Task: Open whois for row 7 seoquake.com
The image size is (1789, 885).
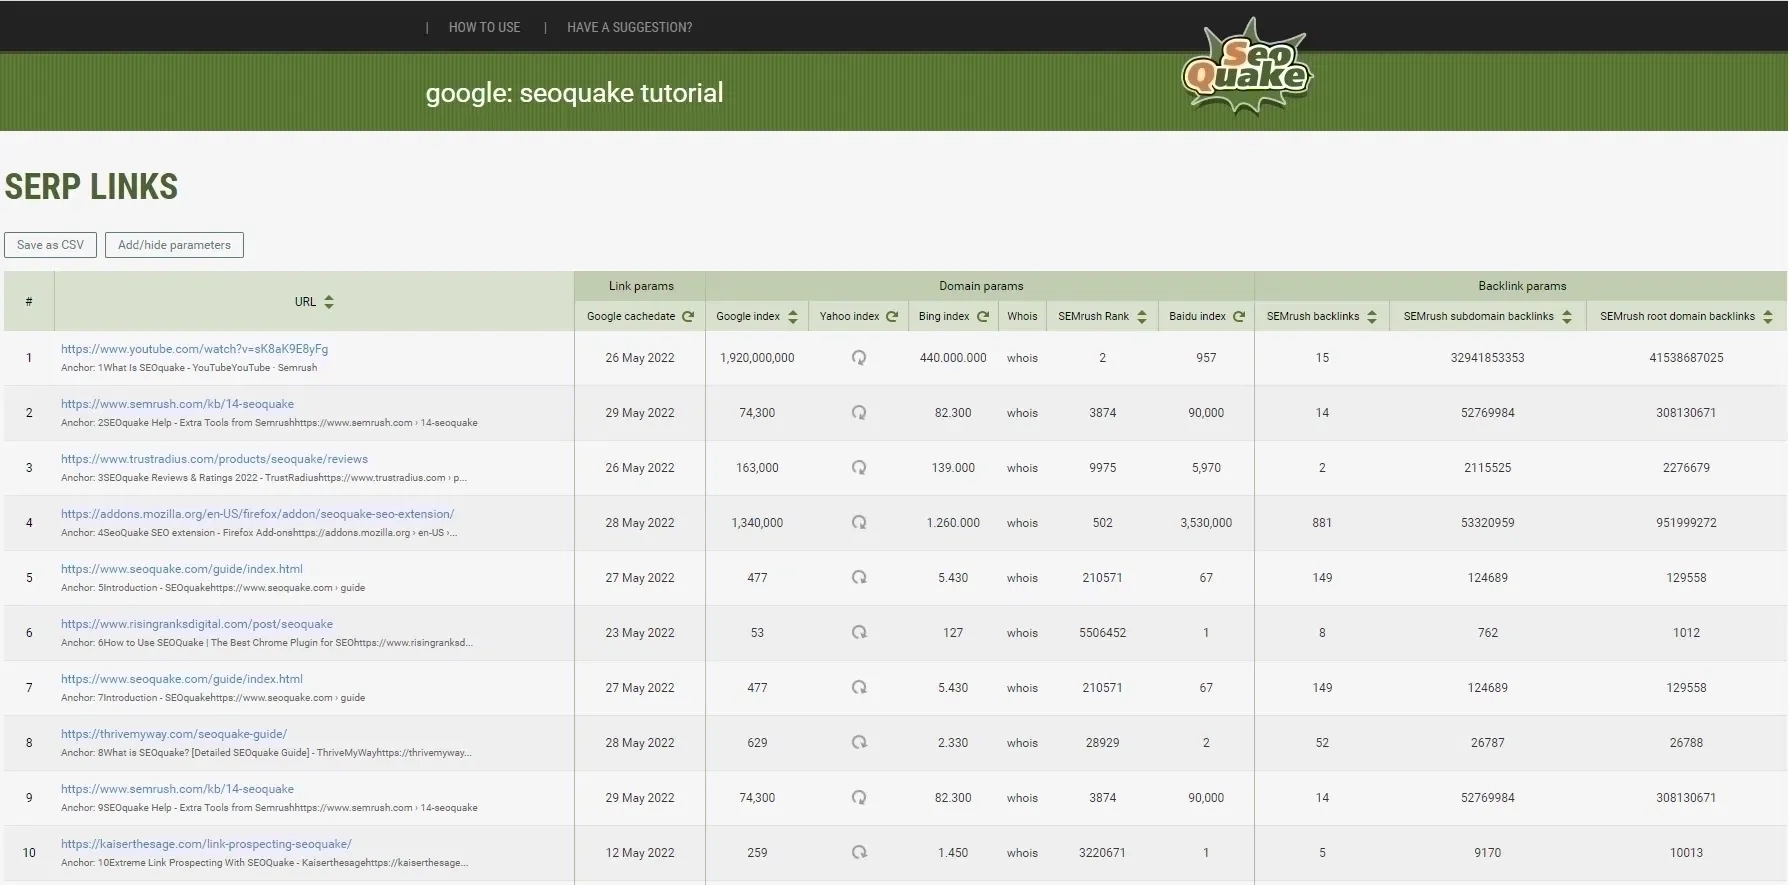Action: pyautogui.click(x=1022, y=688)
